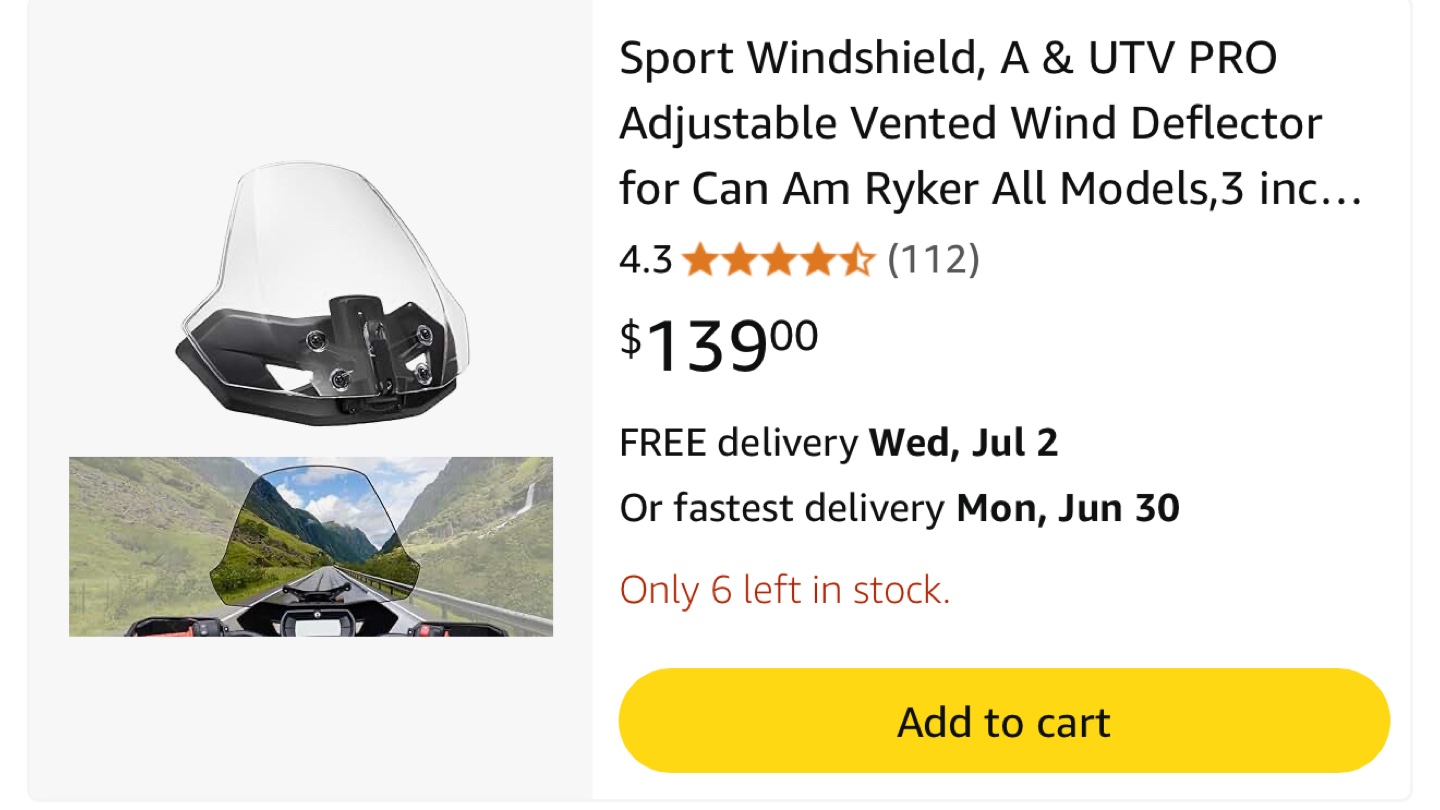Select the Mon, Jun 30 fastest delivery date

click(1068, 509)
